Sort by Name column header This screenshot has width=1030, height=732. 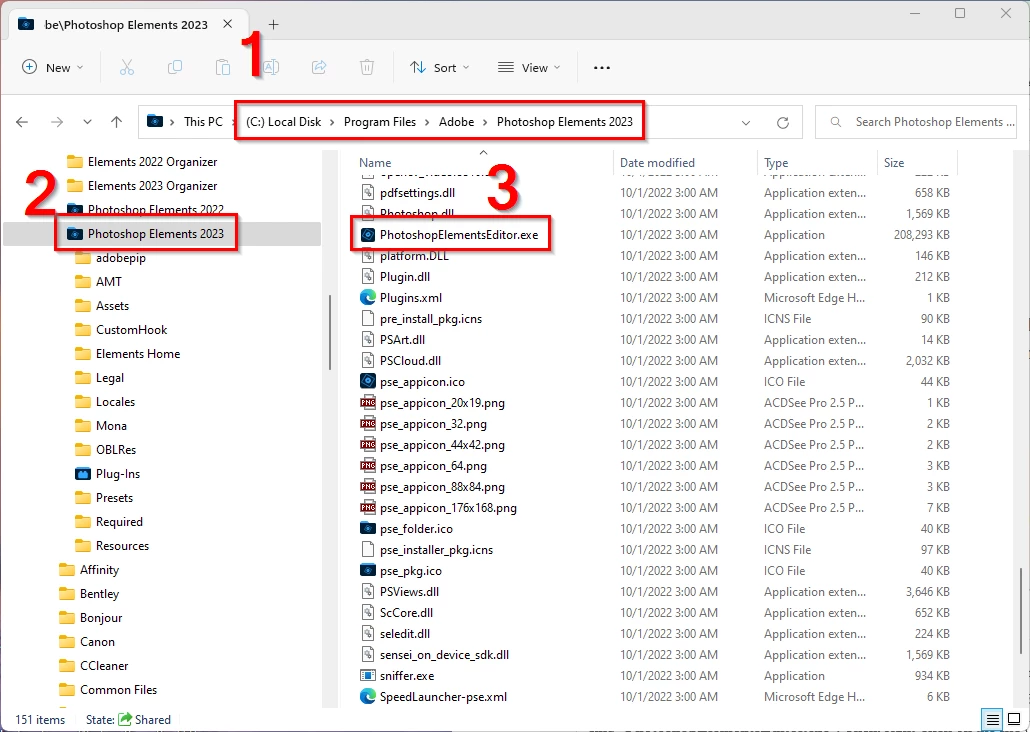click(375, 163)
